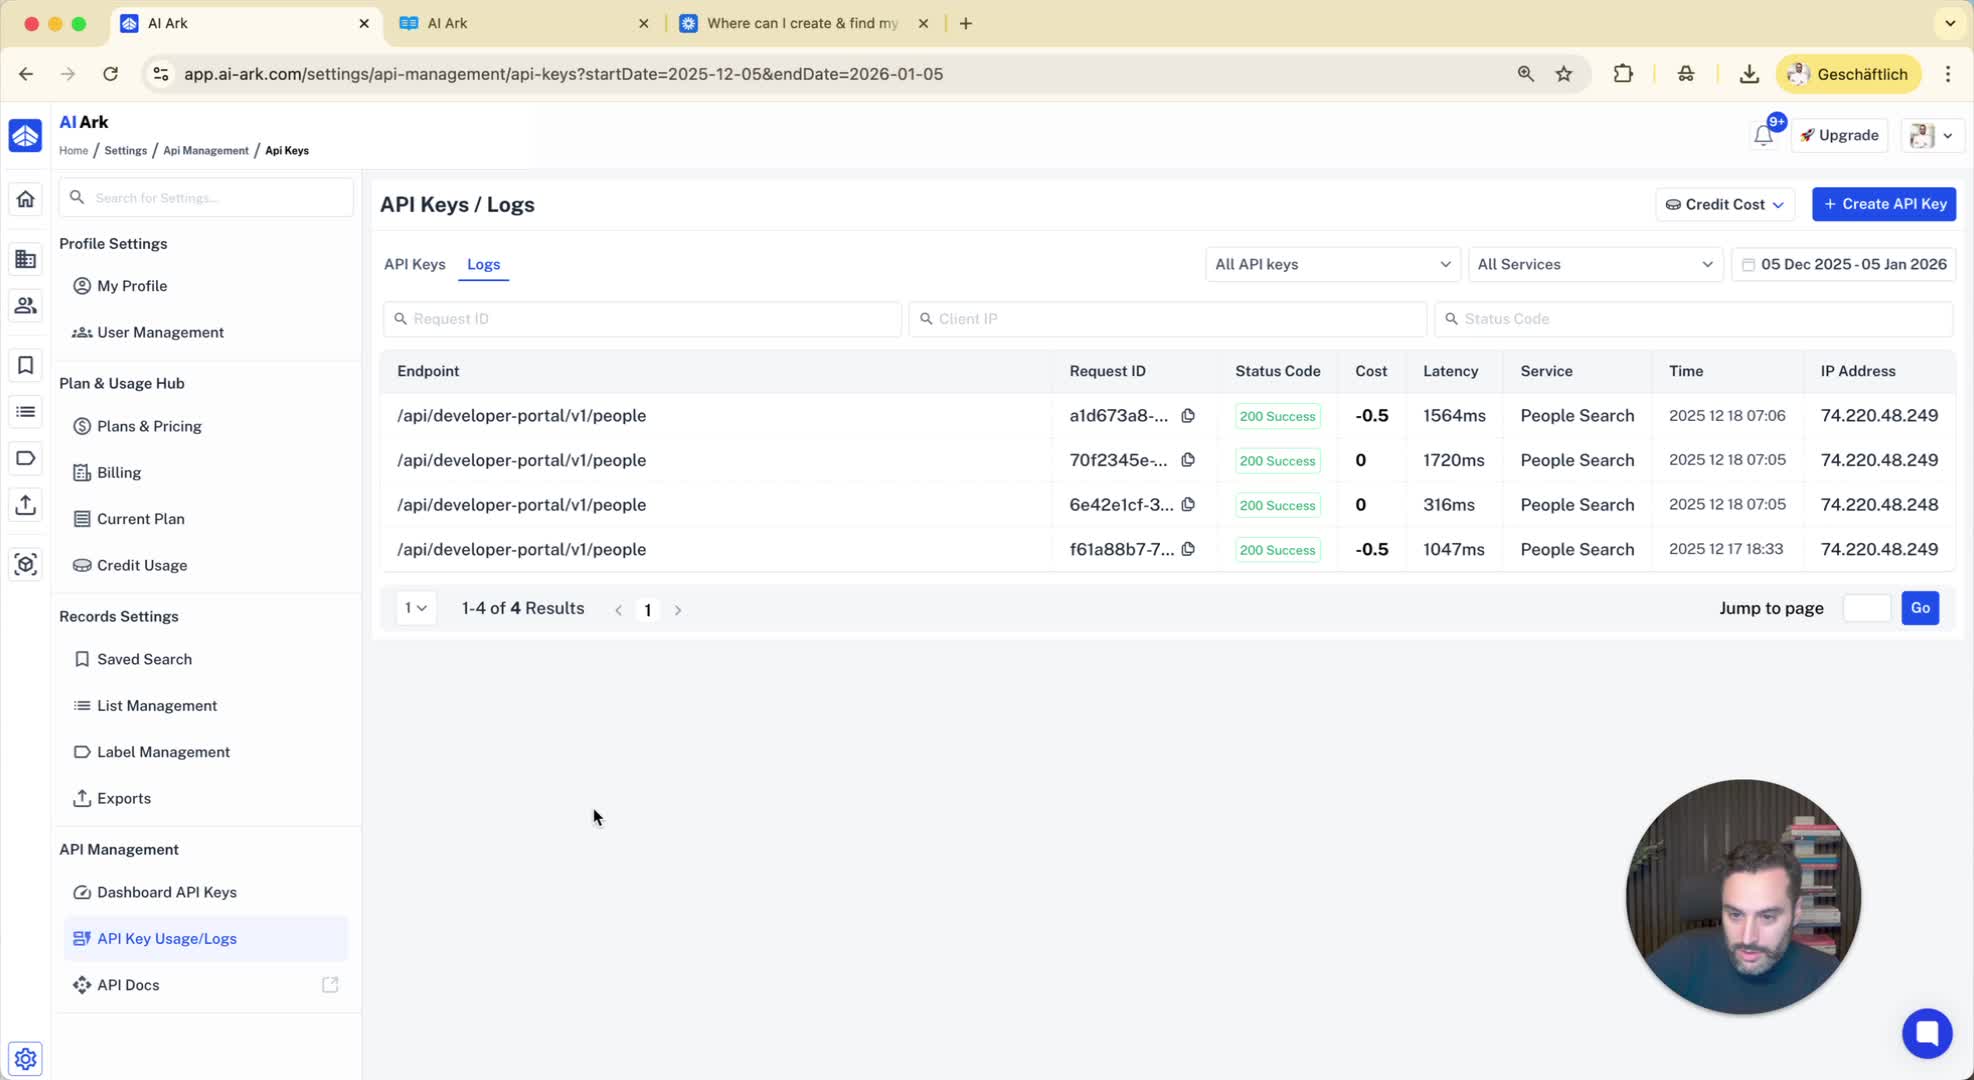1974x1080 pixels.
Task: Open API Docs external link icon
Action: point(330,985)
